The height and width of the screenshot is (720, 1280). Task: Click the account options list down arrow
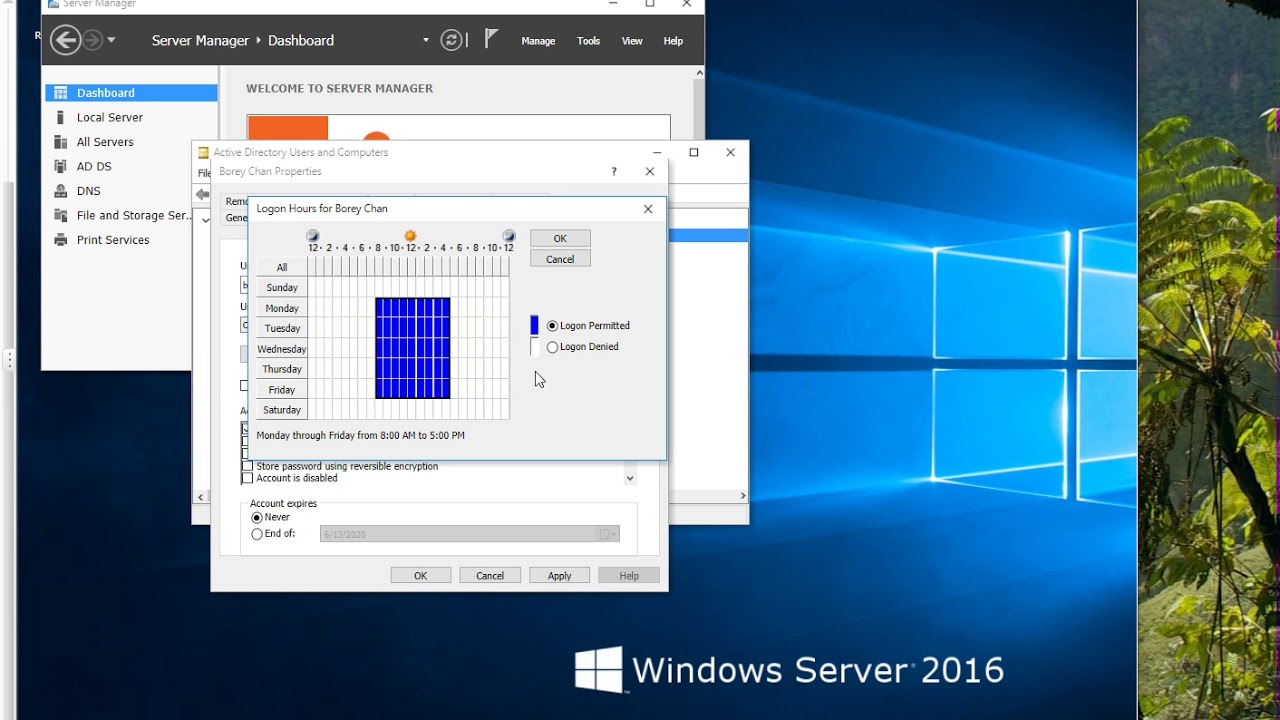coord(630,478)
